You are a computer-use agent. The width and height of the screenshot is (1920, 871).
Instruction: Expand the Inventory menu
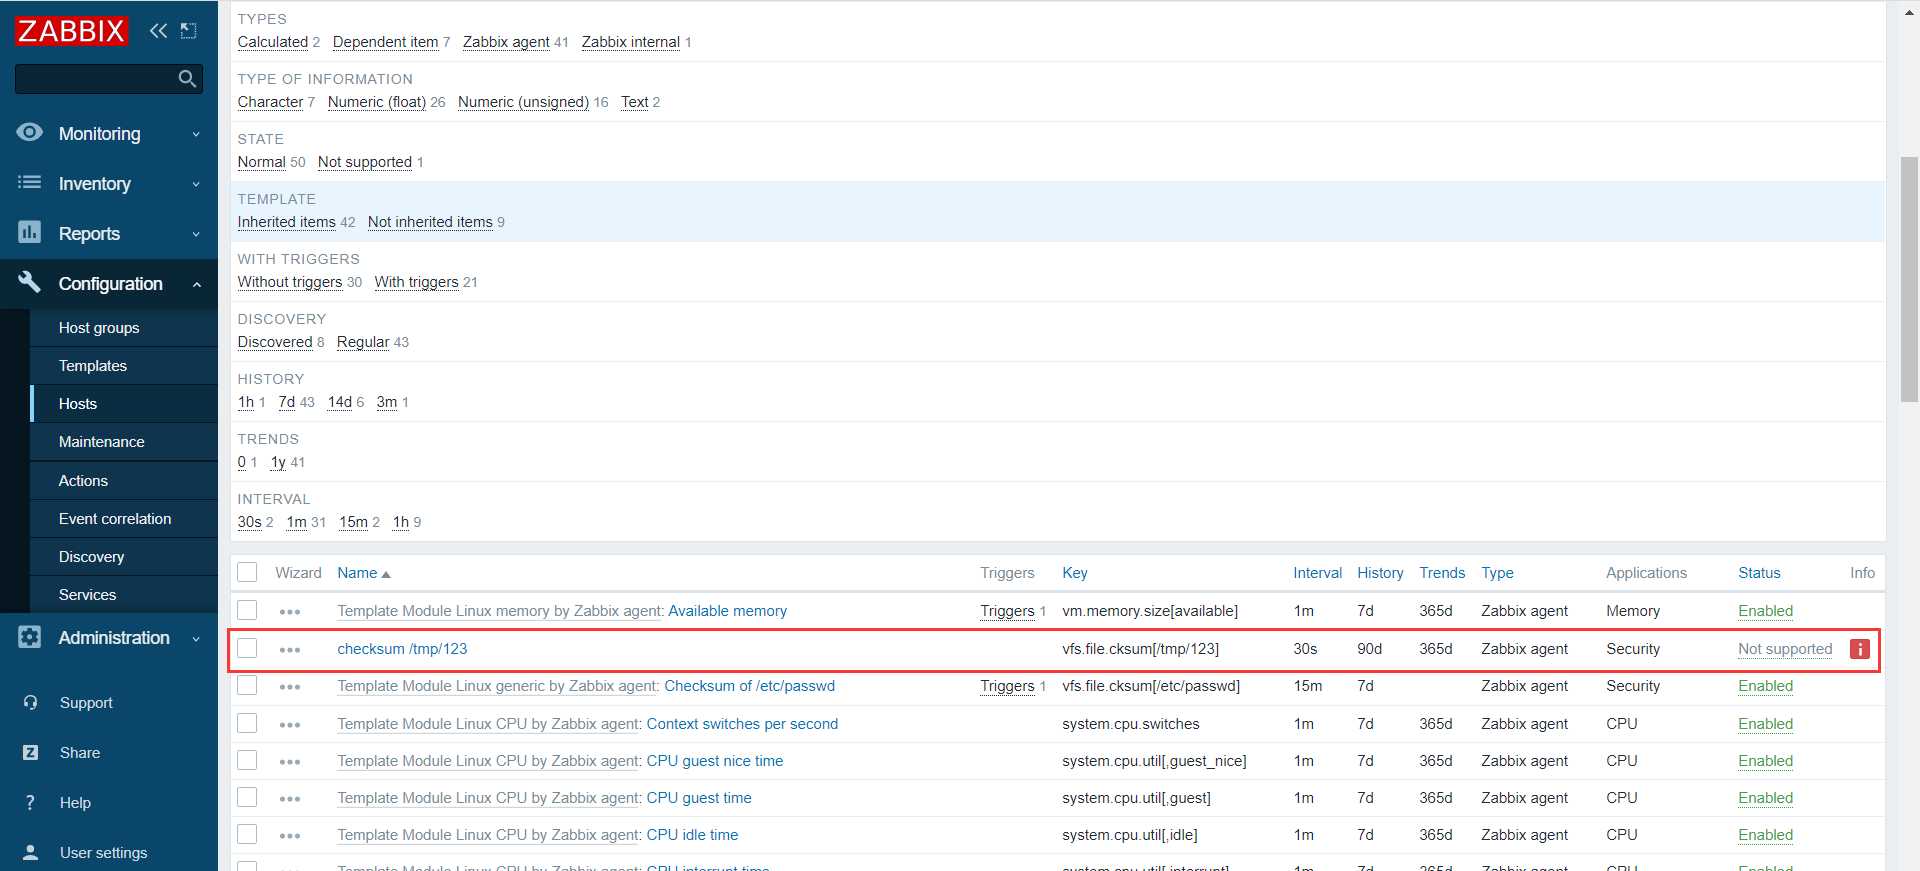pos(109,183)
